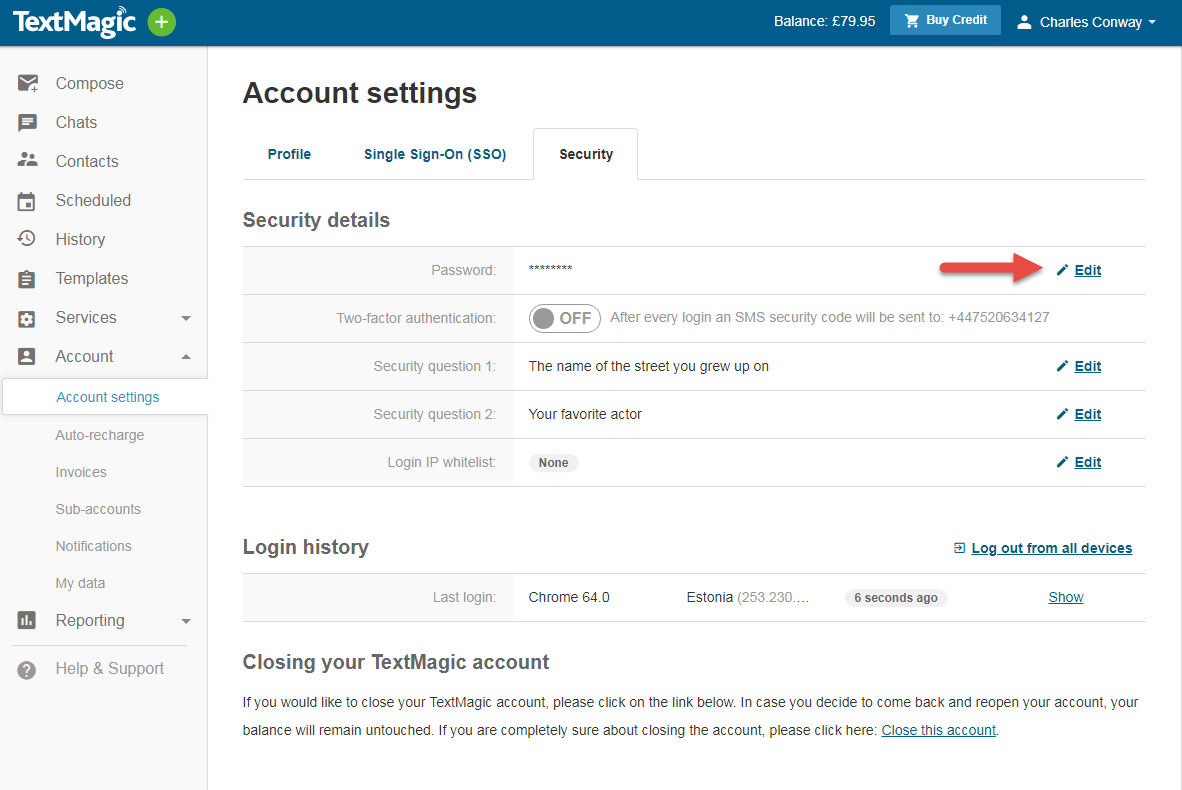The height and width of the screenshot is (790, 1182).
Task: Open the Scheduled messages calendar icon
Action: coord(27,201)
